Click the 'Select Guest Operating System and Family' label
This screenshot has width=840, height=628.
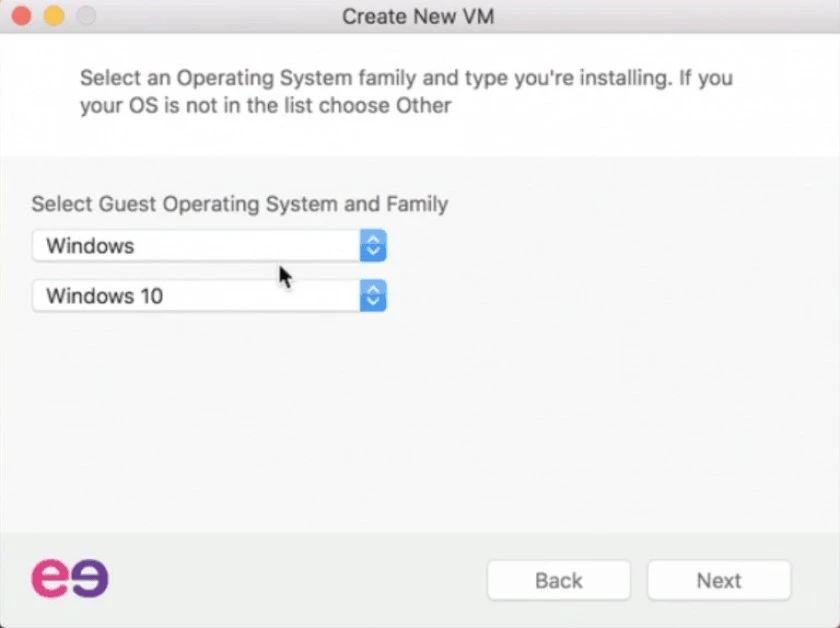point(239,204)
